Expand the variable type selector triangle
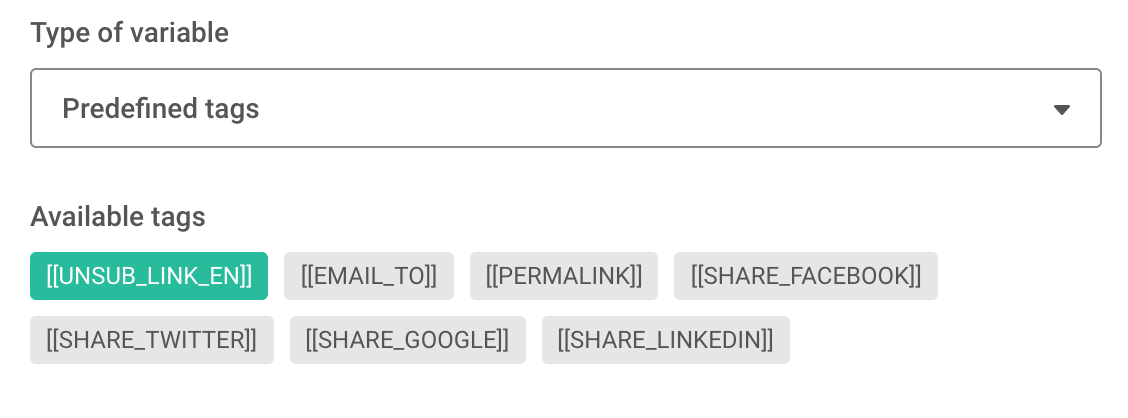 (1061, 109)
